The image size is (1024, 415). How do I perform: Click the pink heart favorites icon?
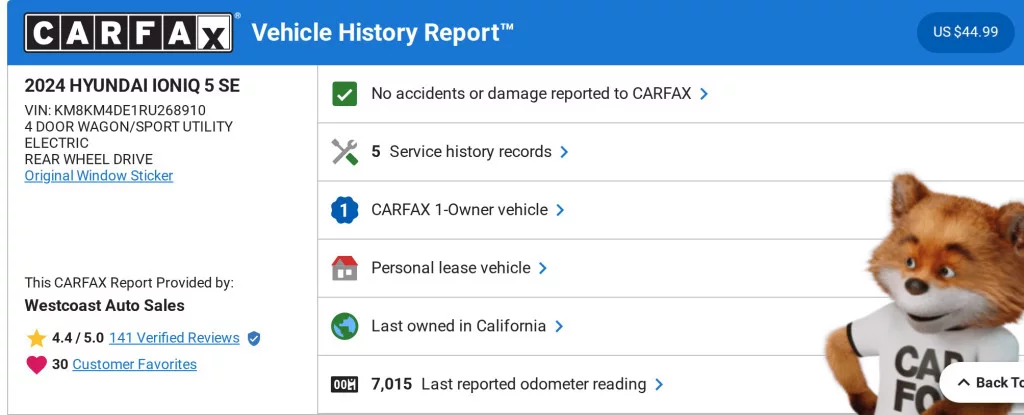37,365
